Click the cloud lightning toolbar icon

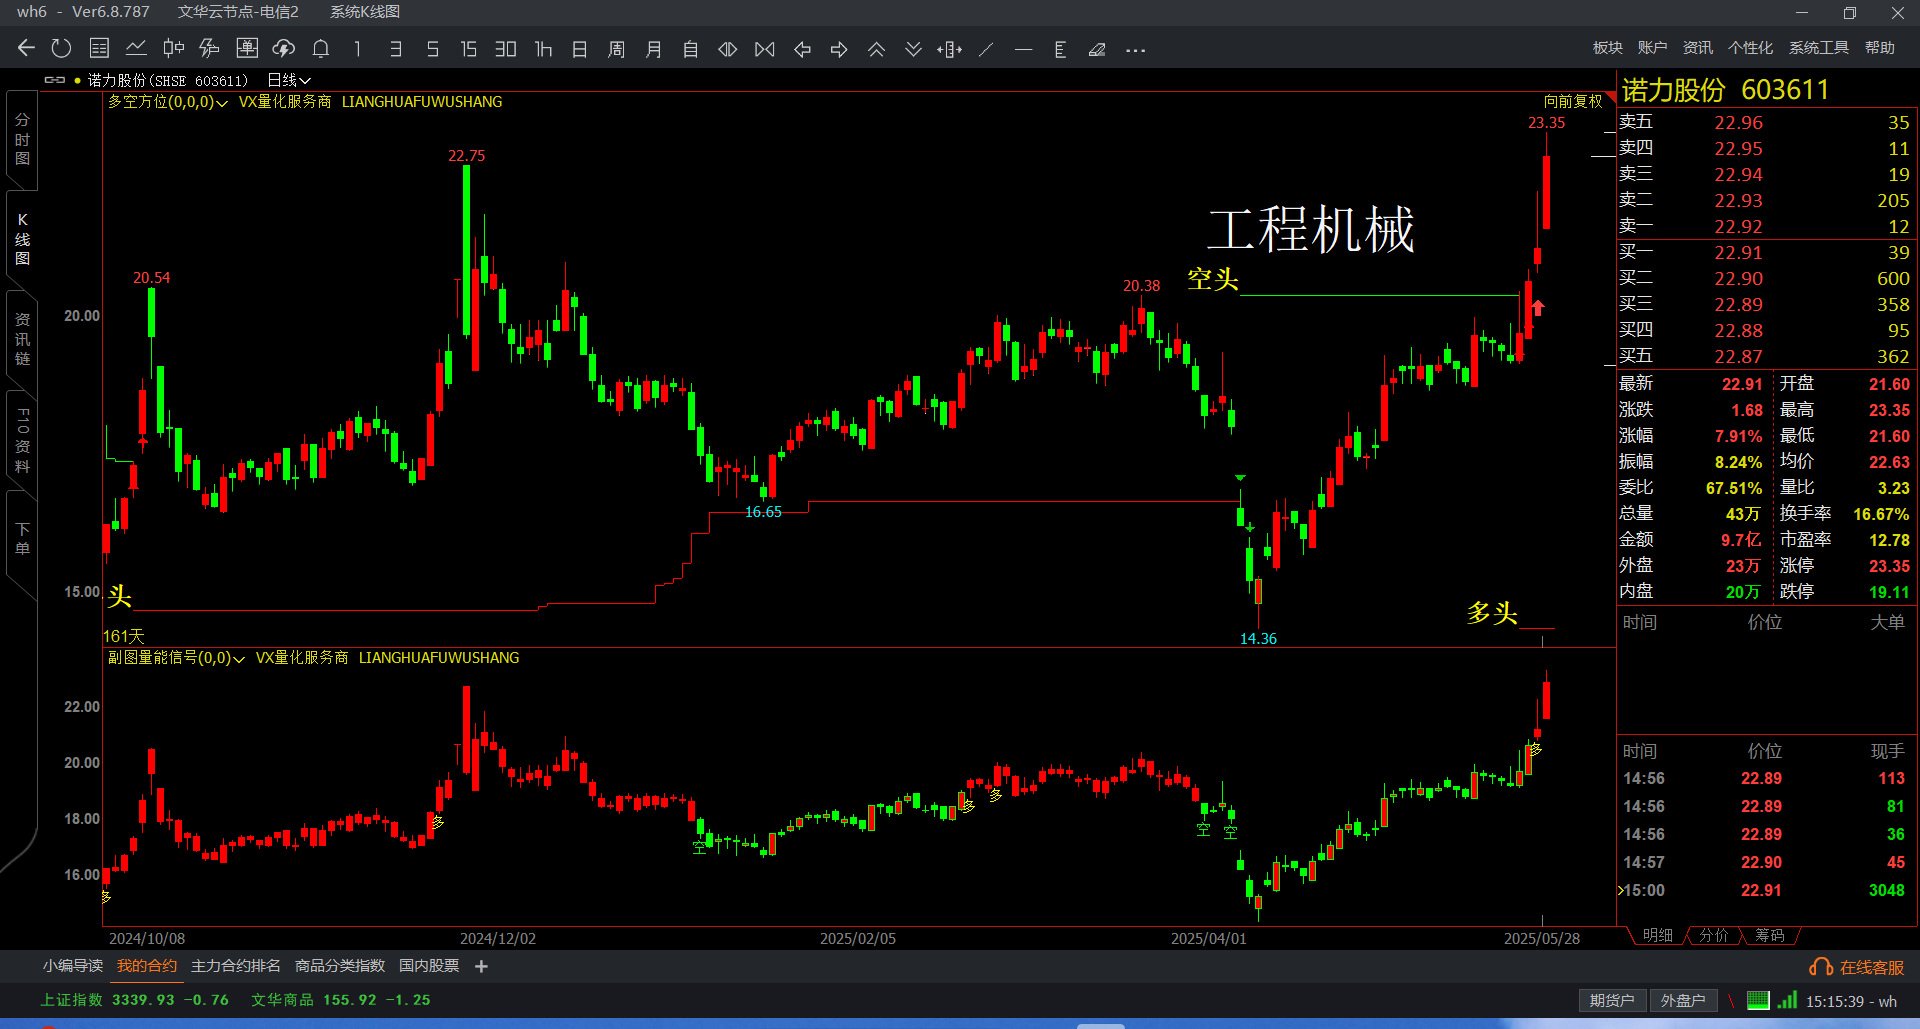(284, 48)
